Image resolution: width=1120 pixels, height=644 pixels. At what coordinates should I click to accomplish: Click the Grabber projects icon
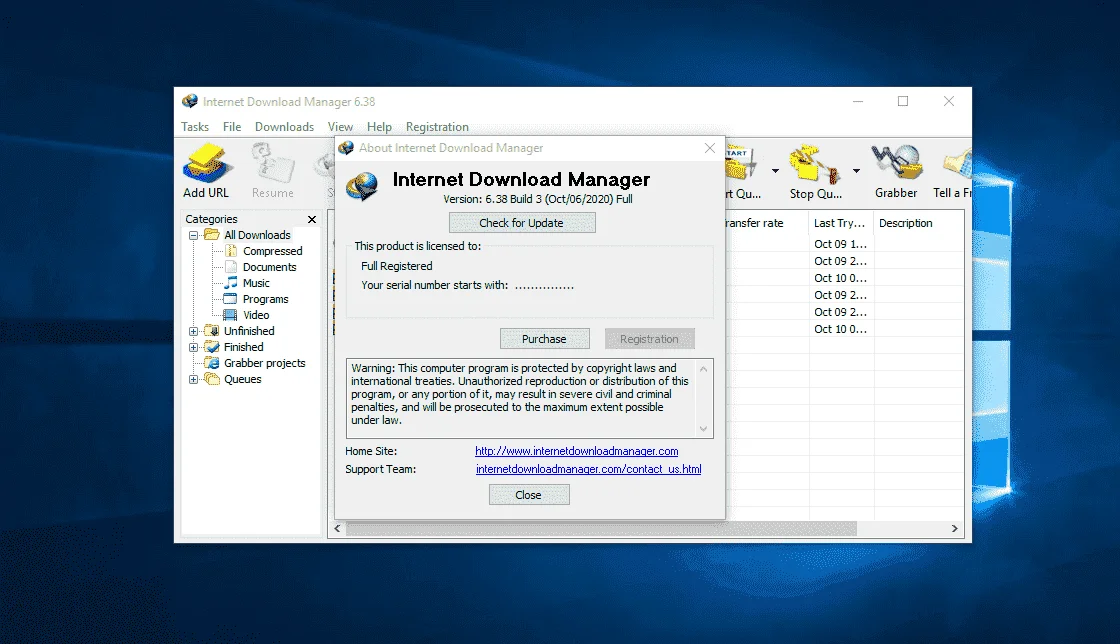(x=211, y=363)
